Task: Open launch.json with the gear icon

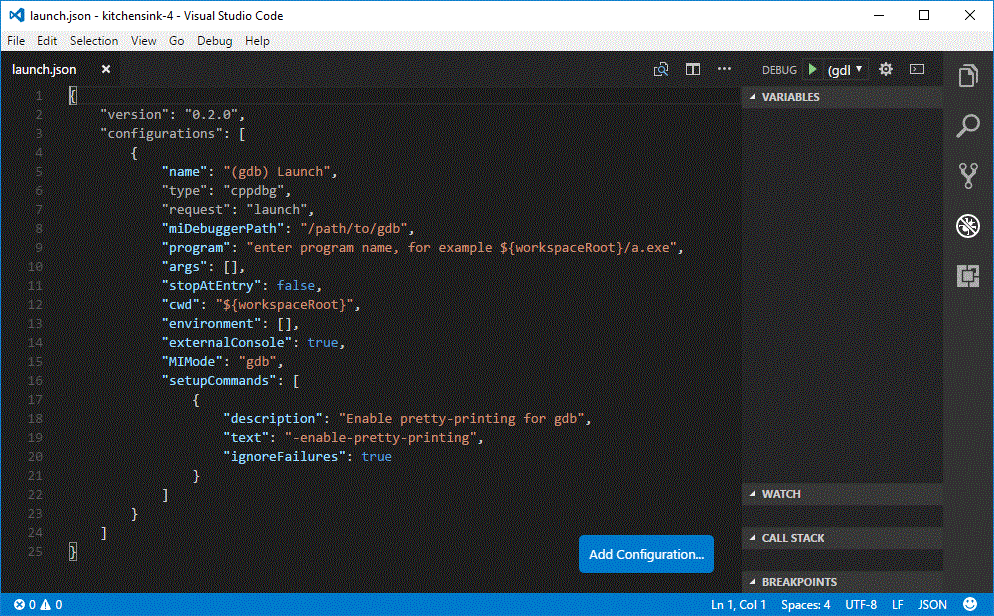Action: (886, 69)
